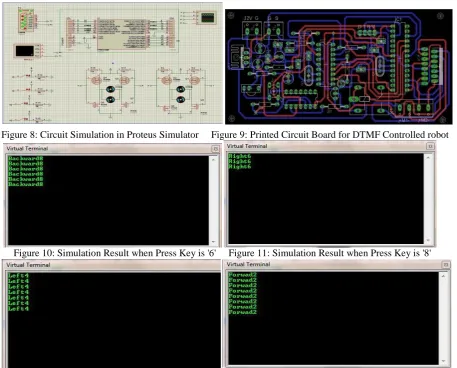Click scroll-up arrow in Forwad2 terminal
The height and width of the screenshot is (368, 457).
coord(443,276)
